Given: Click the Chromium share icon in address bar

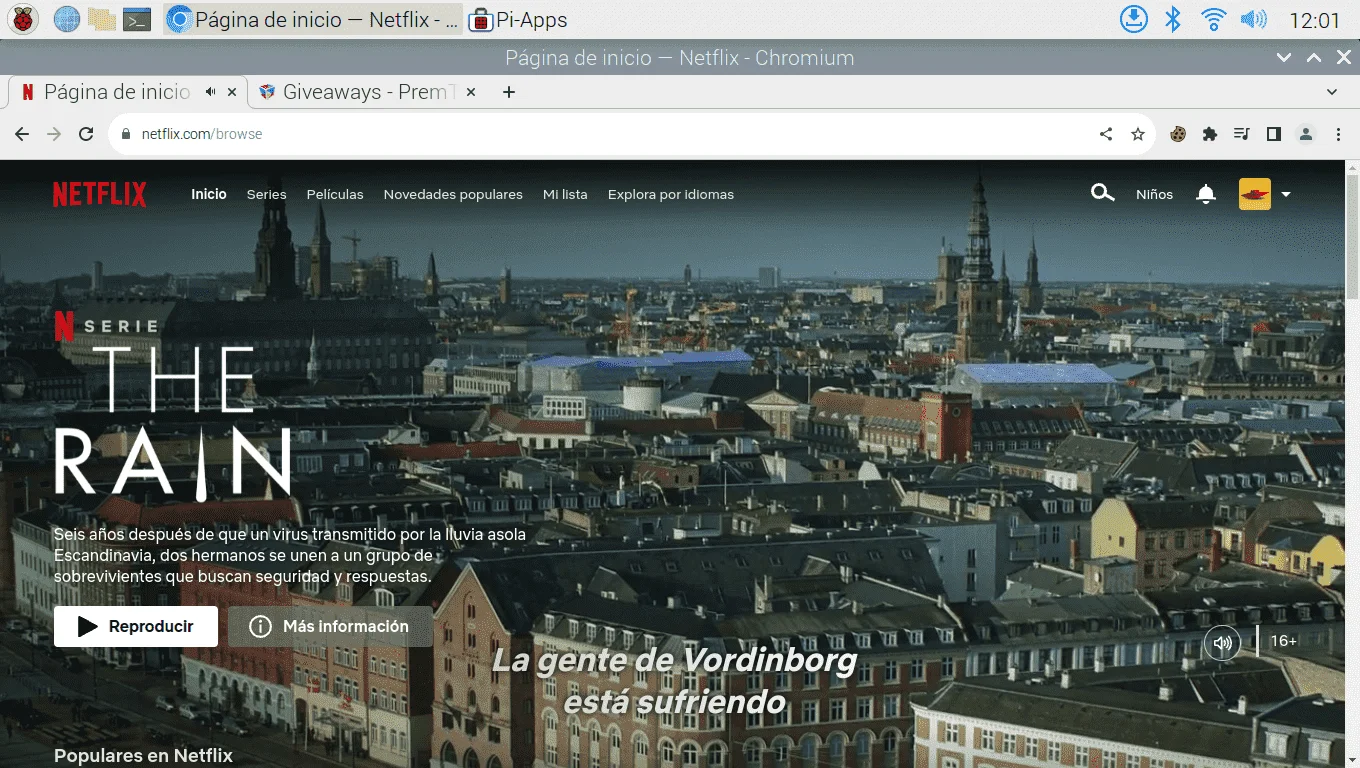Looking at the screenshot, I should point(1106,134).
